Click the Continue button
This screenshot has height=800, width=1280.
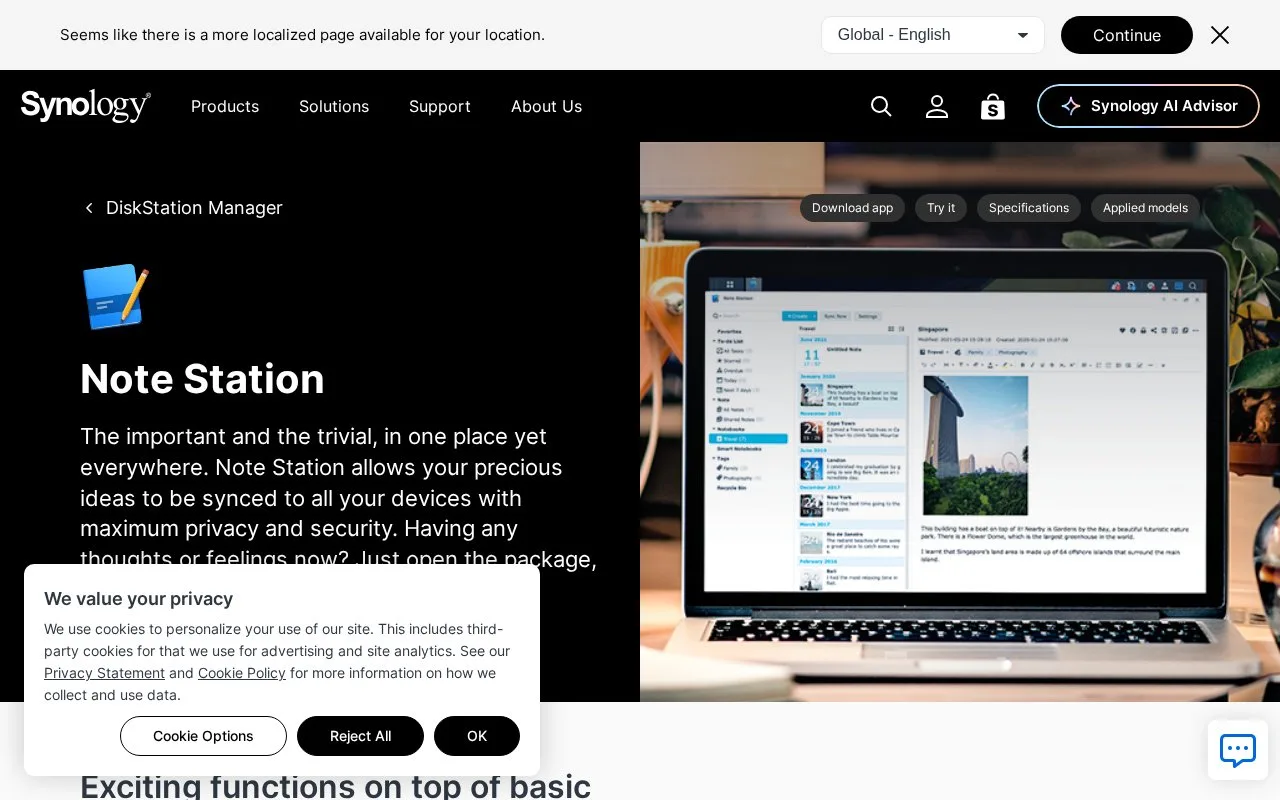pos(1127,35)
